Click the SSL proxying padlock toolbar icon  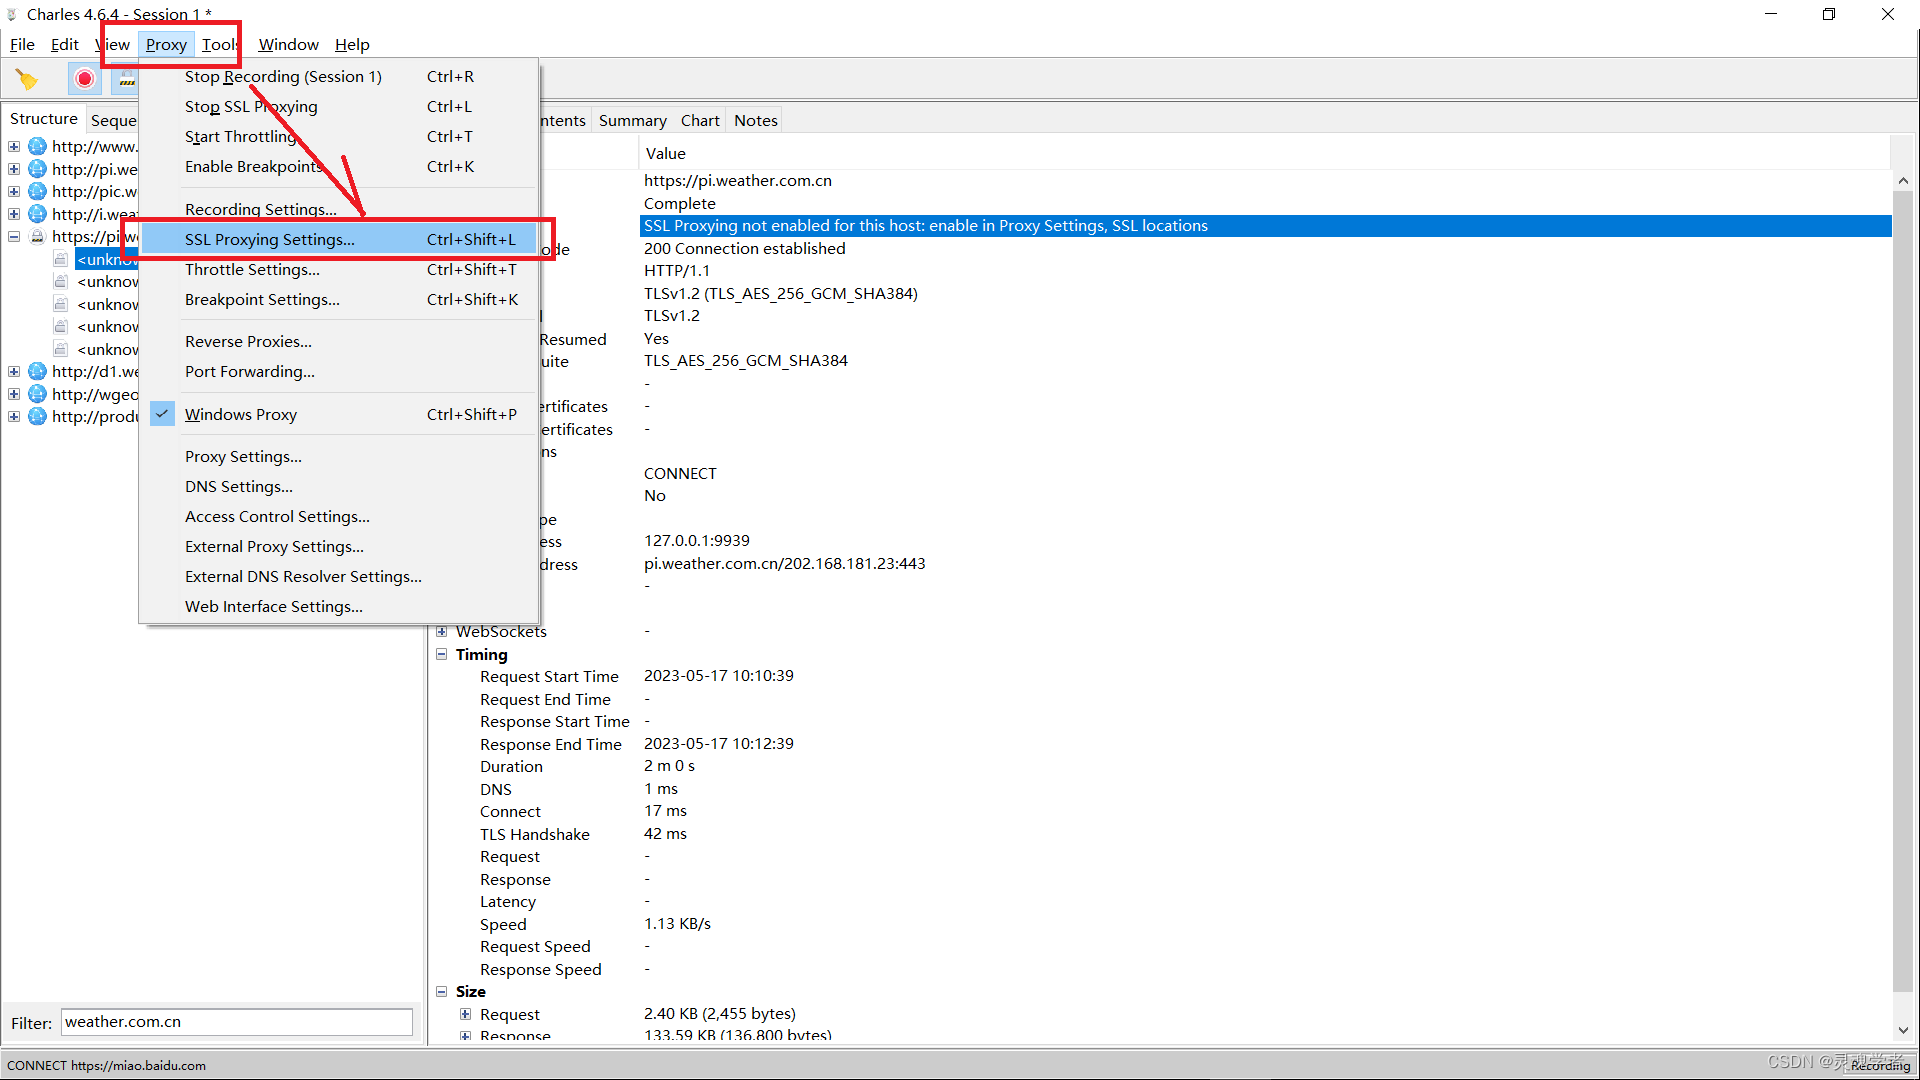coord(126,79)
